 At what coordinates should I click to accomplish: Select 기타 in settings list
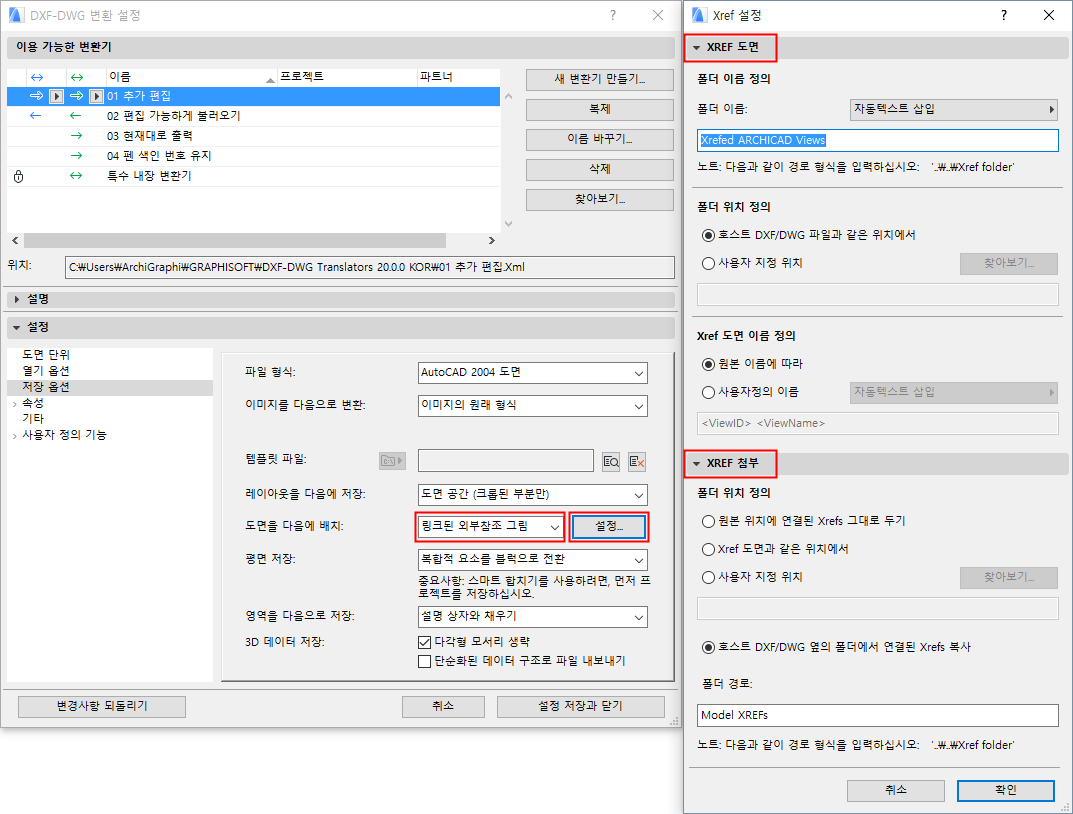tap(33, 419)
